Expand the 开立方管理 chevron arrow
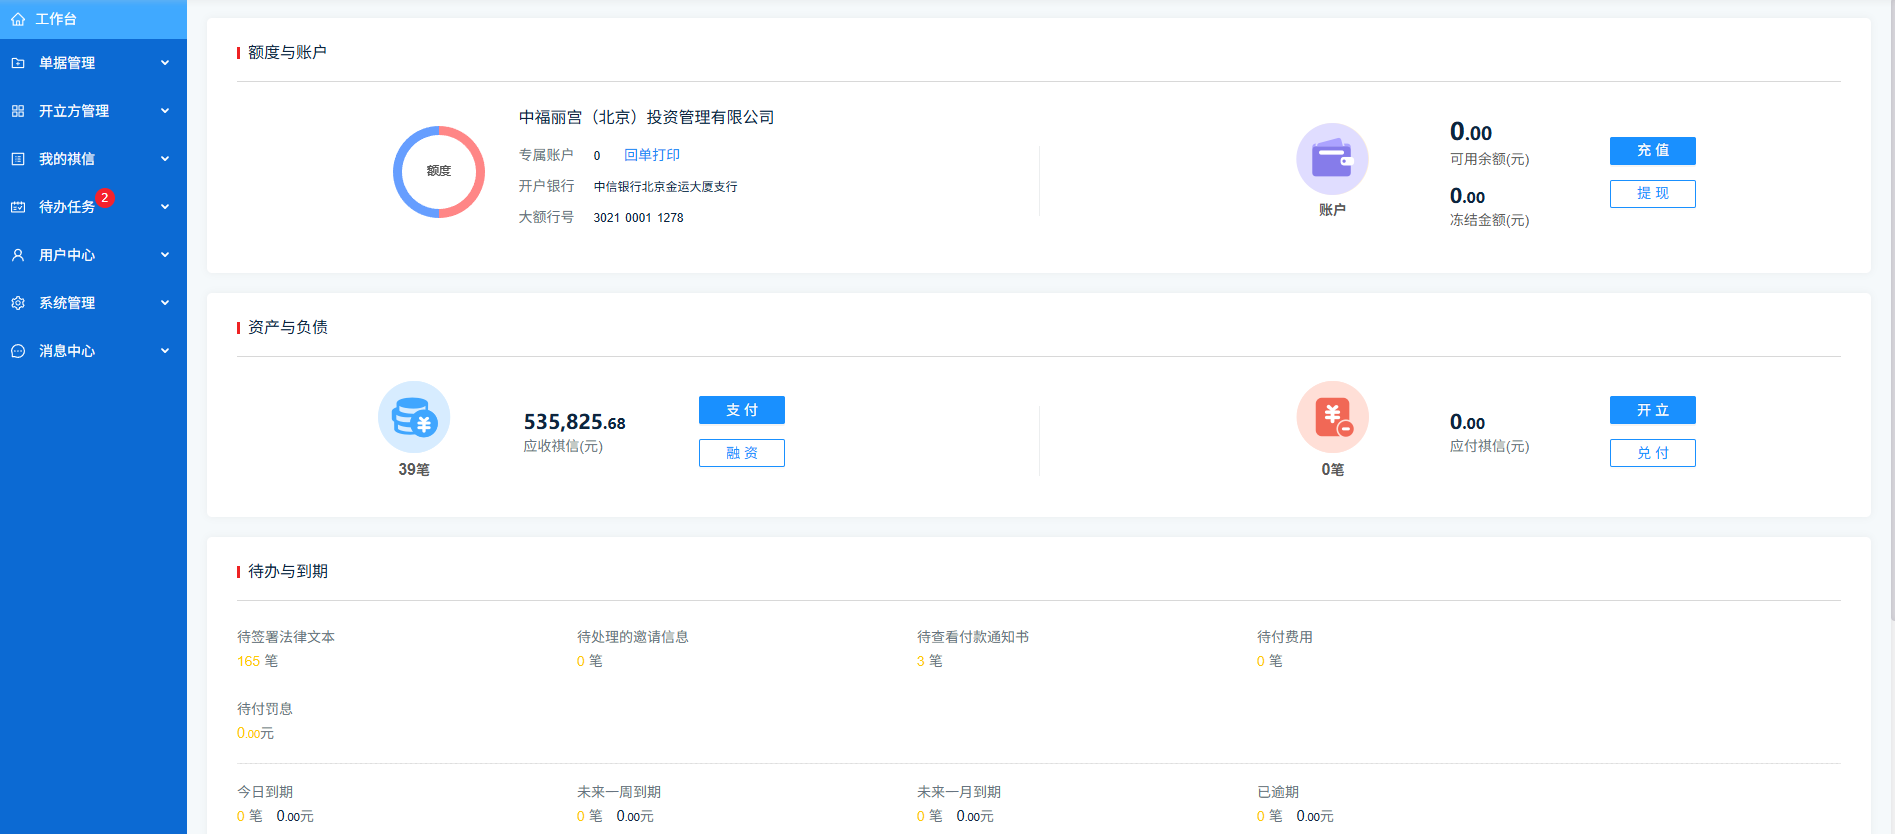1895x834 pixels. coord(165,111)
